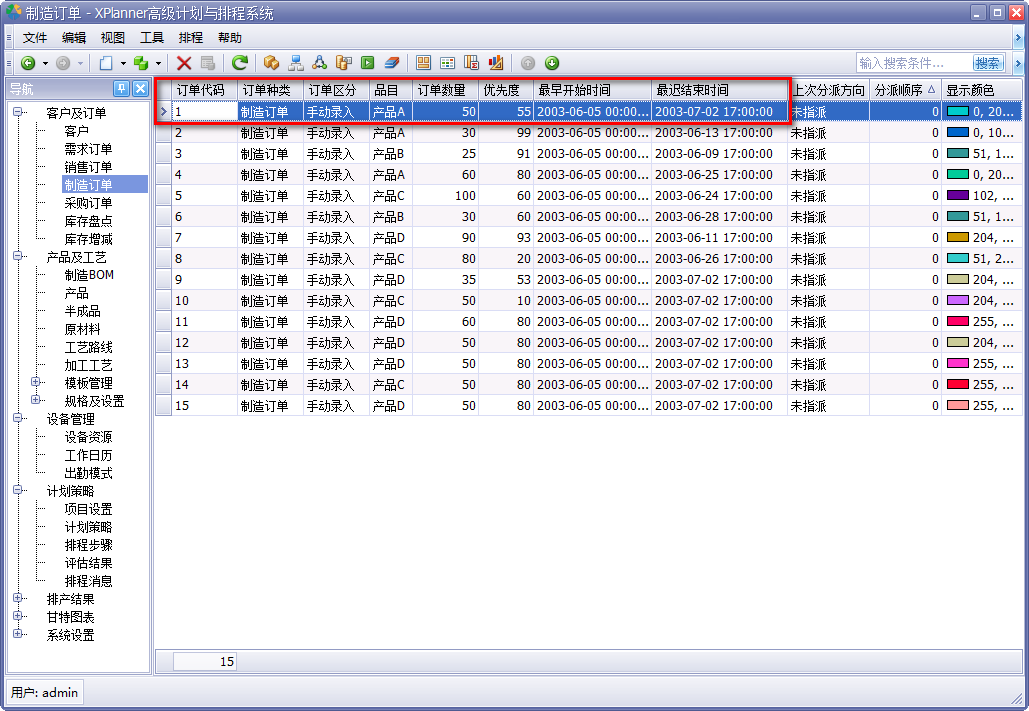
Task: Expand the 系统设置 tree node
Action: point(18,634)
